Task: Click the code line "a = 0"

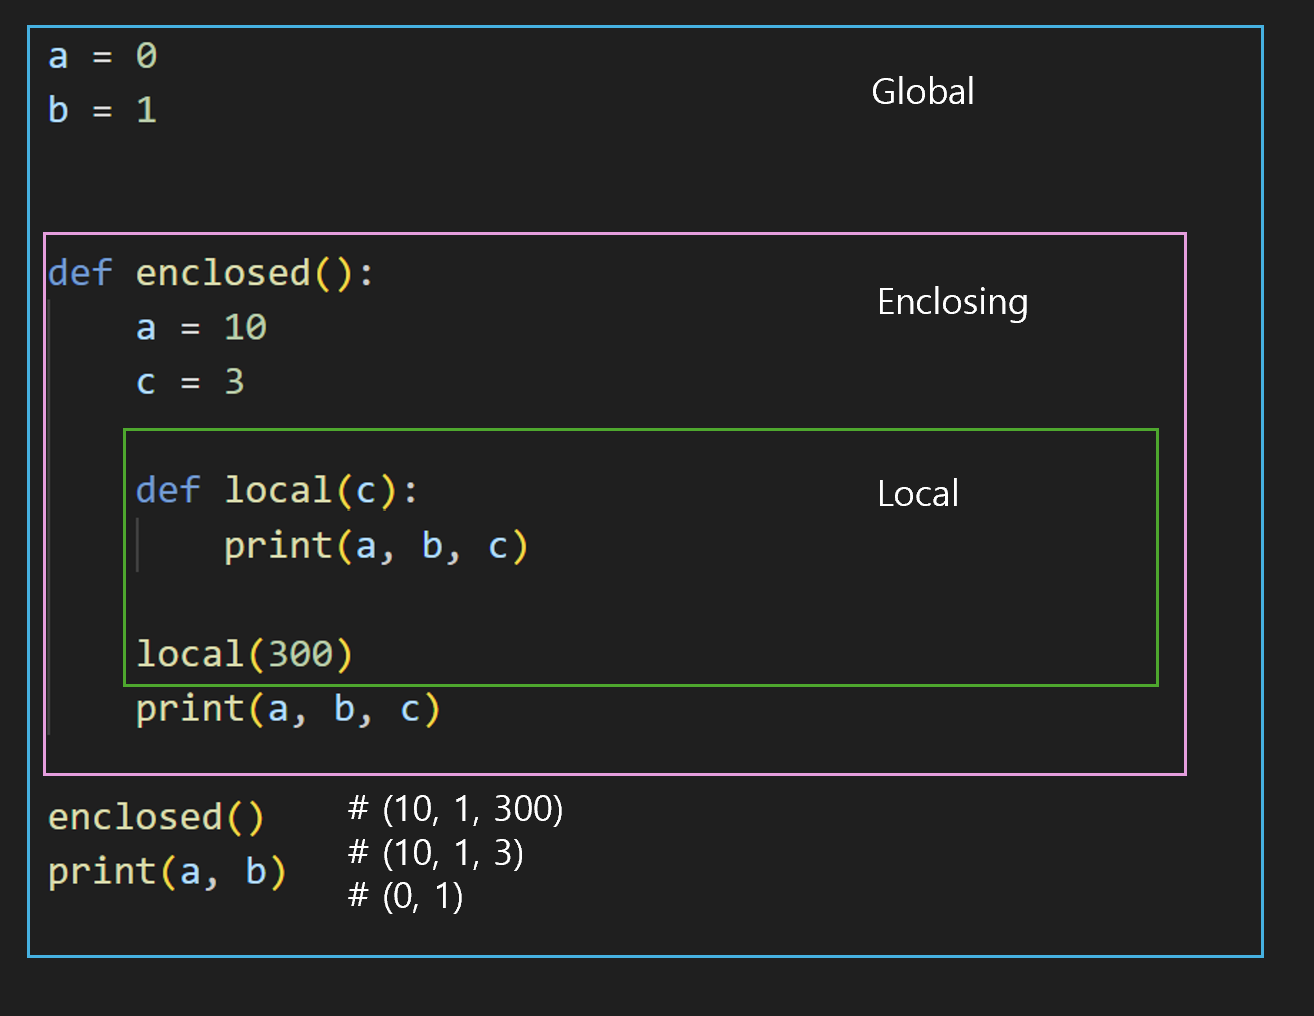Action: (x=102, y=56)
